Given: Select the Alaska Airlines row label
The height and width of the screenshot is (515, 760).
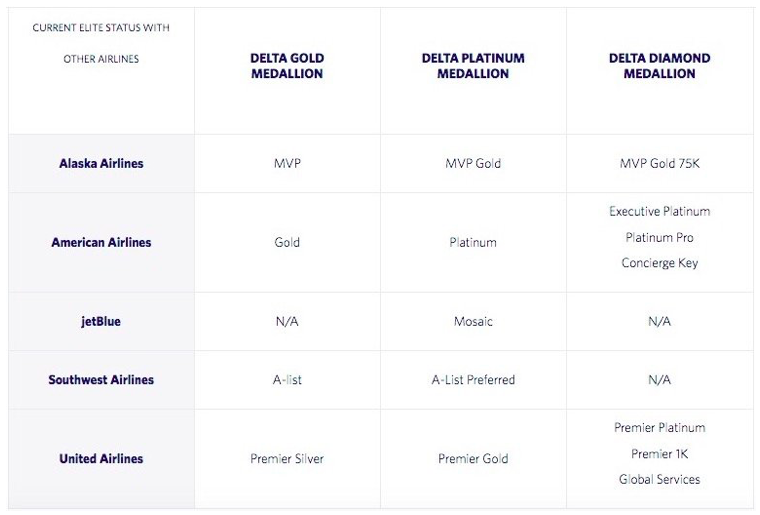Looking at the screenshot, I should (x=101, y=164).
